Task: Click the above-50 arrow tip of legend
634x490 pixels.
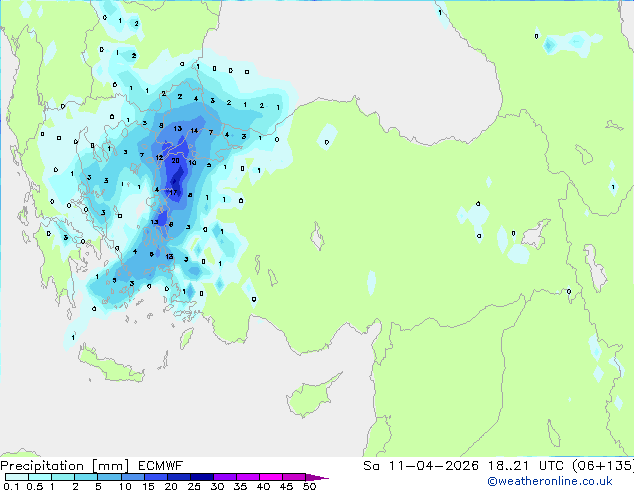Action: tap(317, 477)
